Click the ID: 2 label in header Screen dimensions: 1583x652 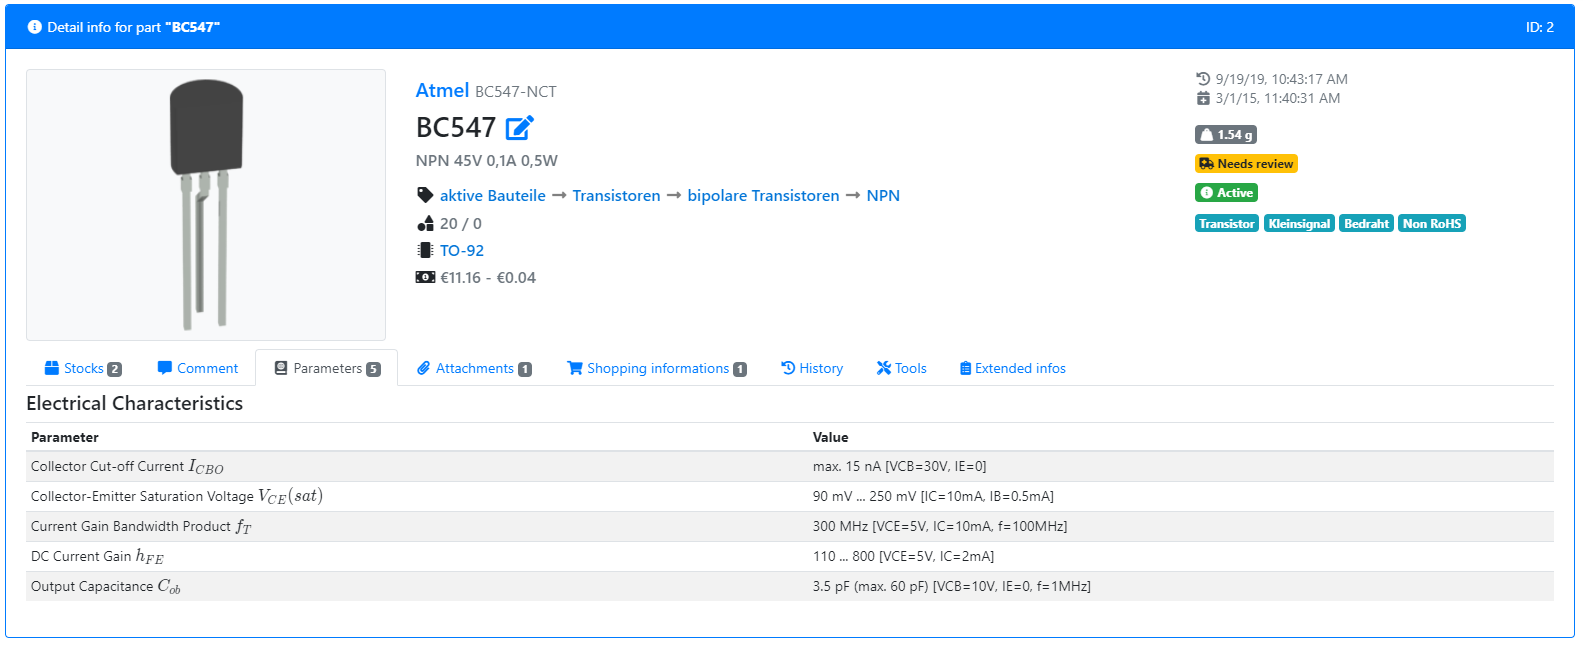[x=1539, y=27]
